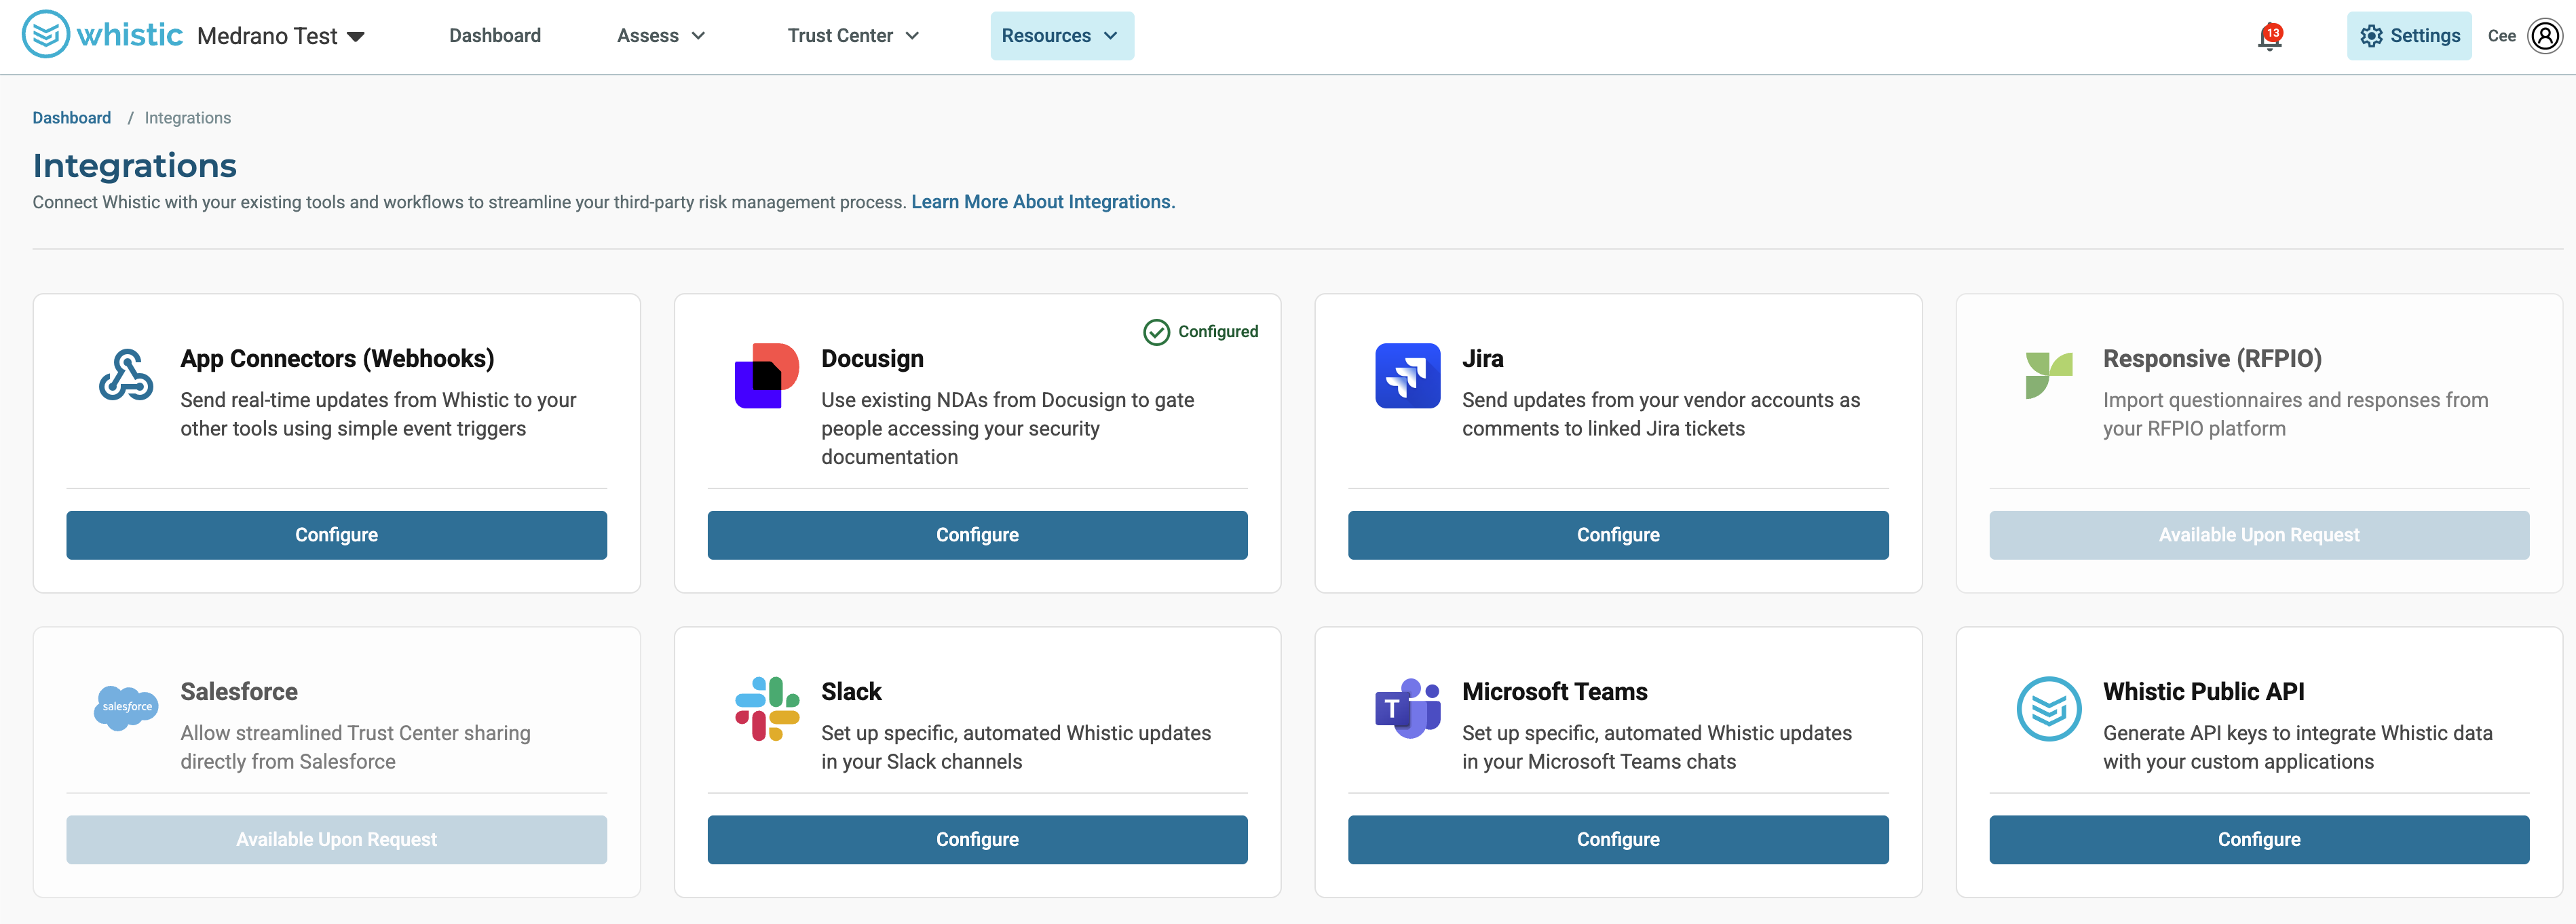Click the Jira card title
The width and height of the screenshot is (2576, 924).
1482,359
